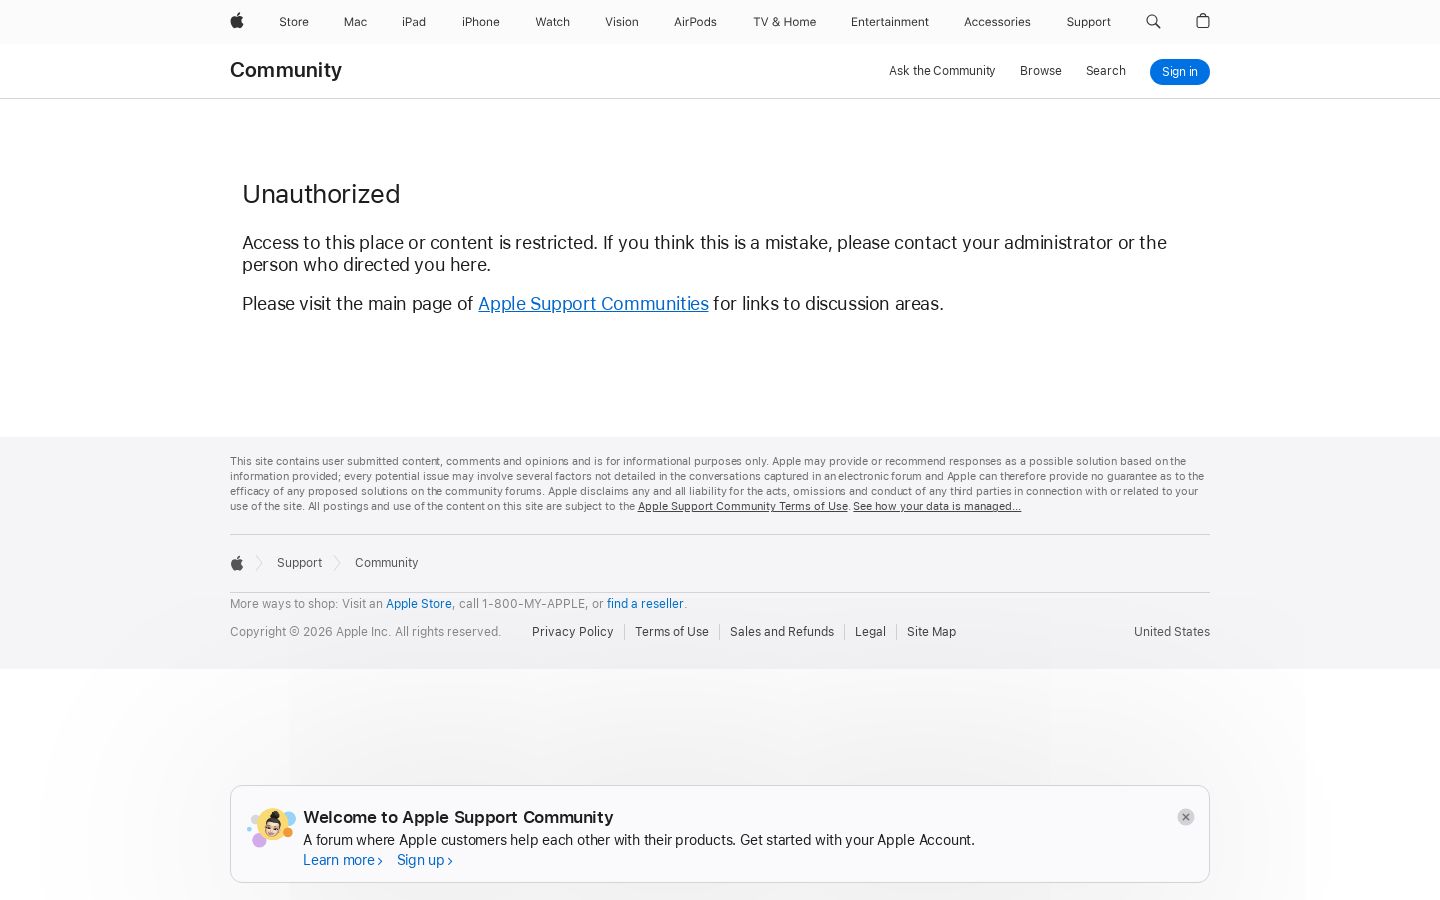Click Learn more in the welcome banner
1440x900 pixels.
pos(343,860)
